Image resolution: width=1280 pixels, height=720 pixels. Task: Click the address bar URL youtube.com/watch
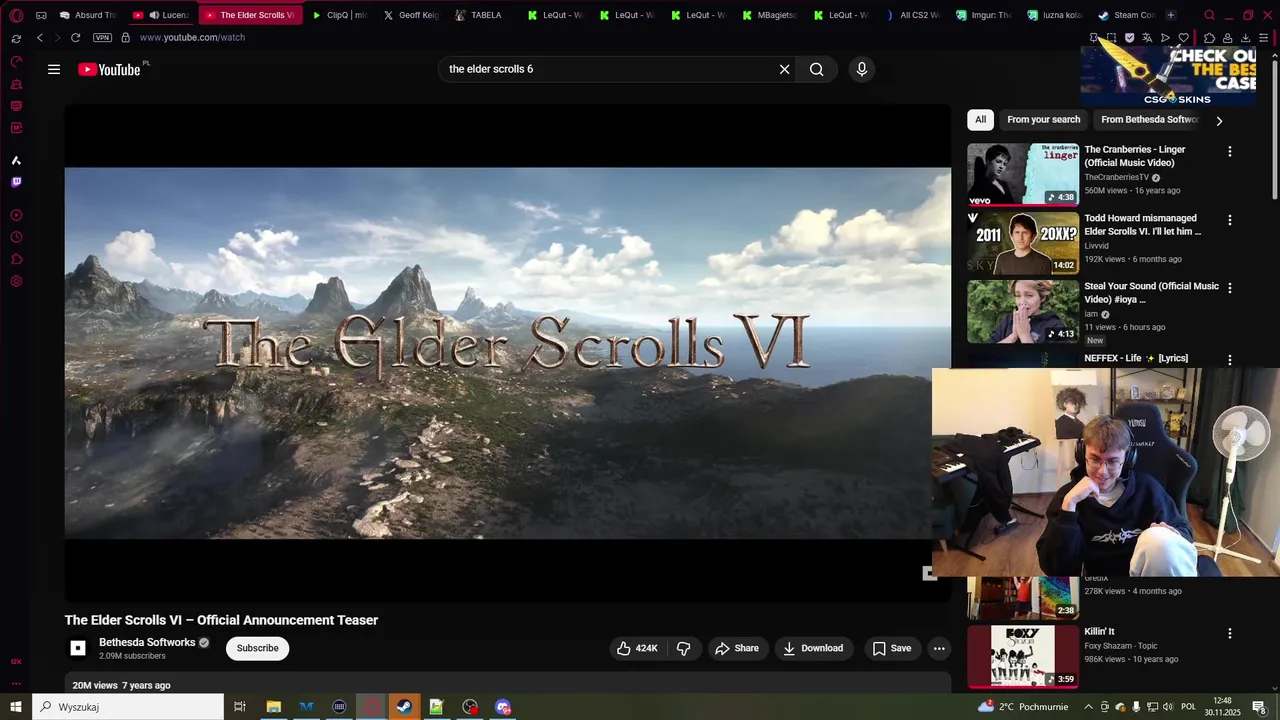point(192,37)
